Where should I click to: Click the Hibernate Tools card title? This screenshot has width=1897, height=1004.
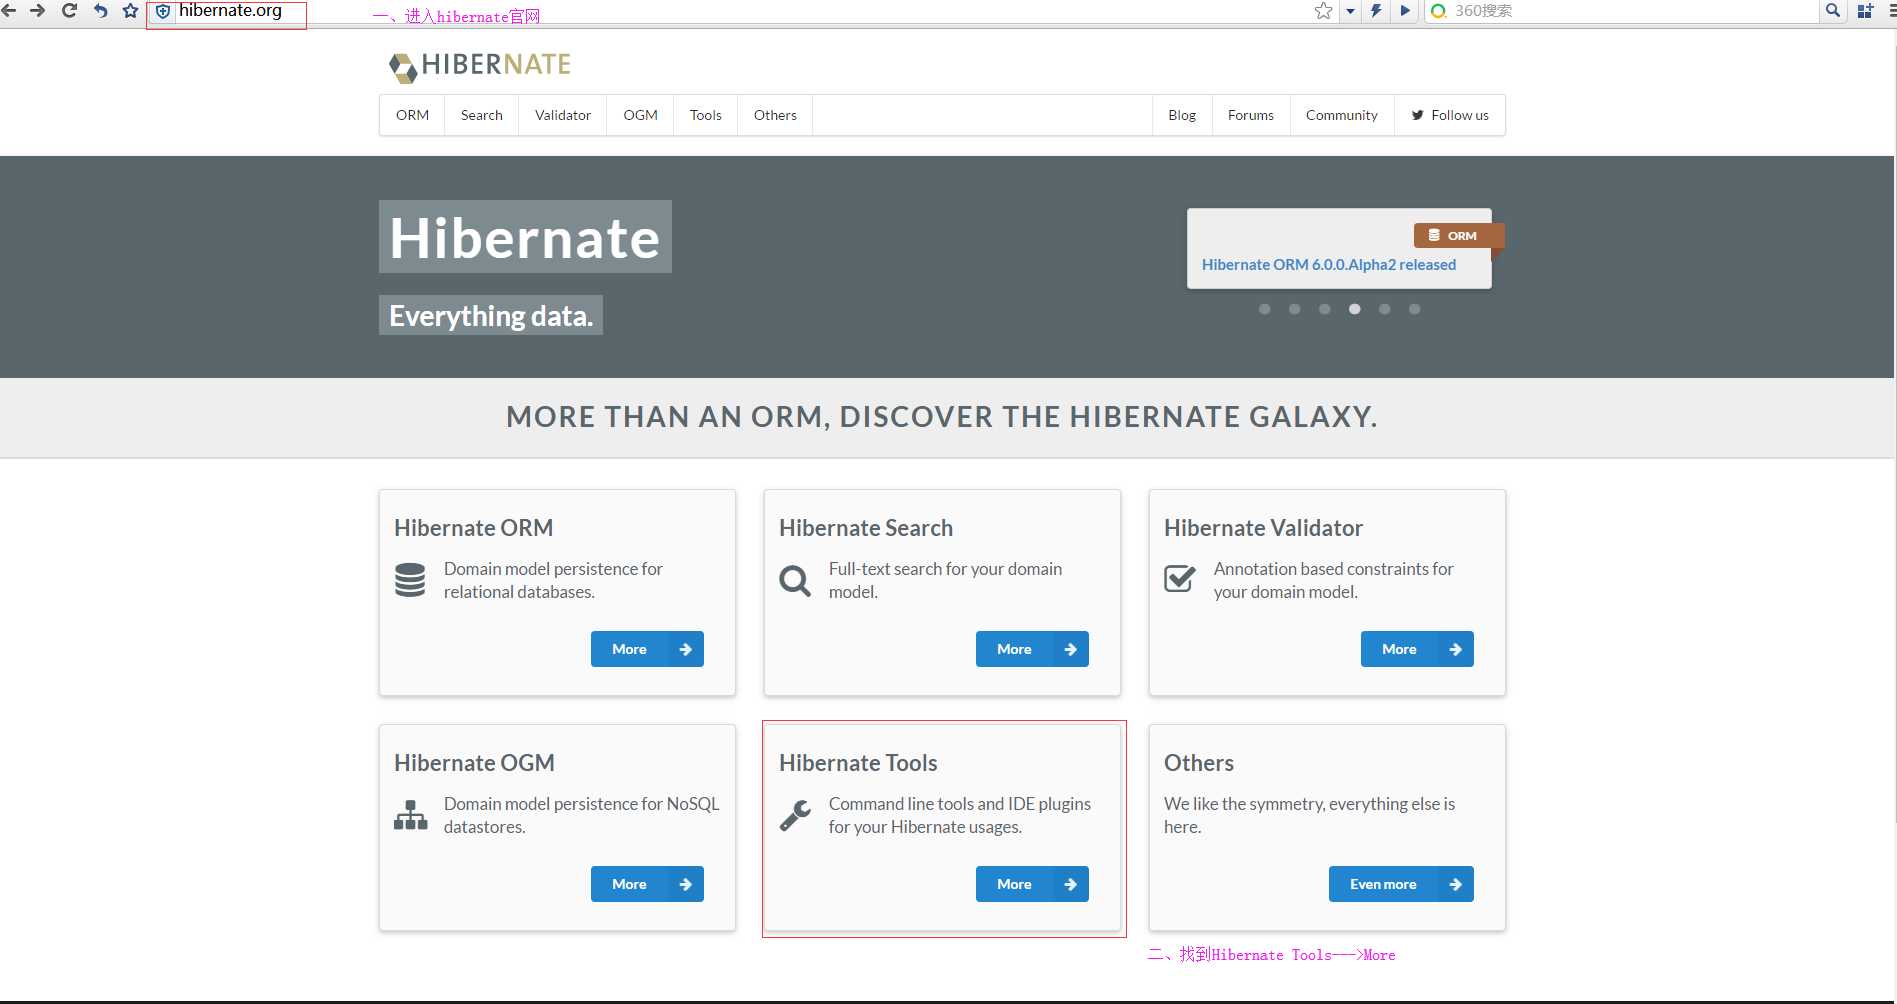coord(858,763)
